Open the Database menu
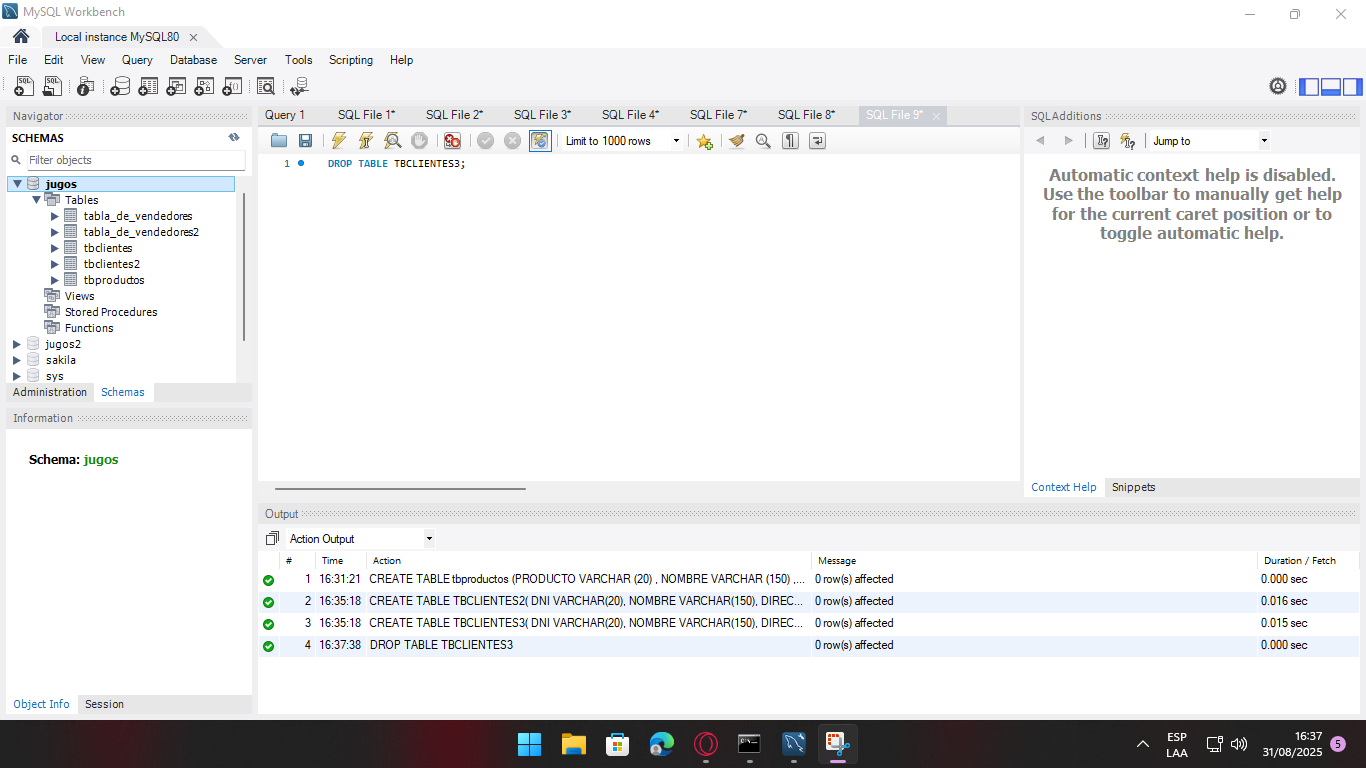1366x768 pixels. pos(193,60)
